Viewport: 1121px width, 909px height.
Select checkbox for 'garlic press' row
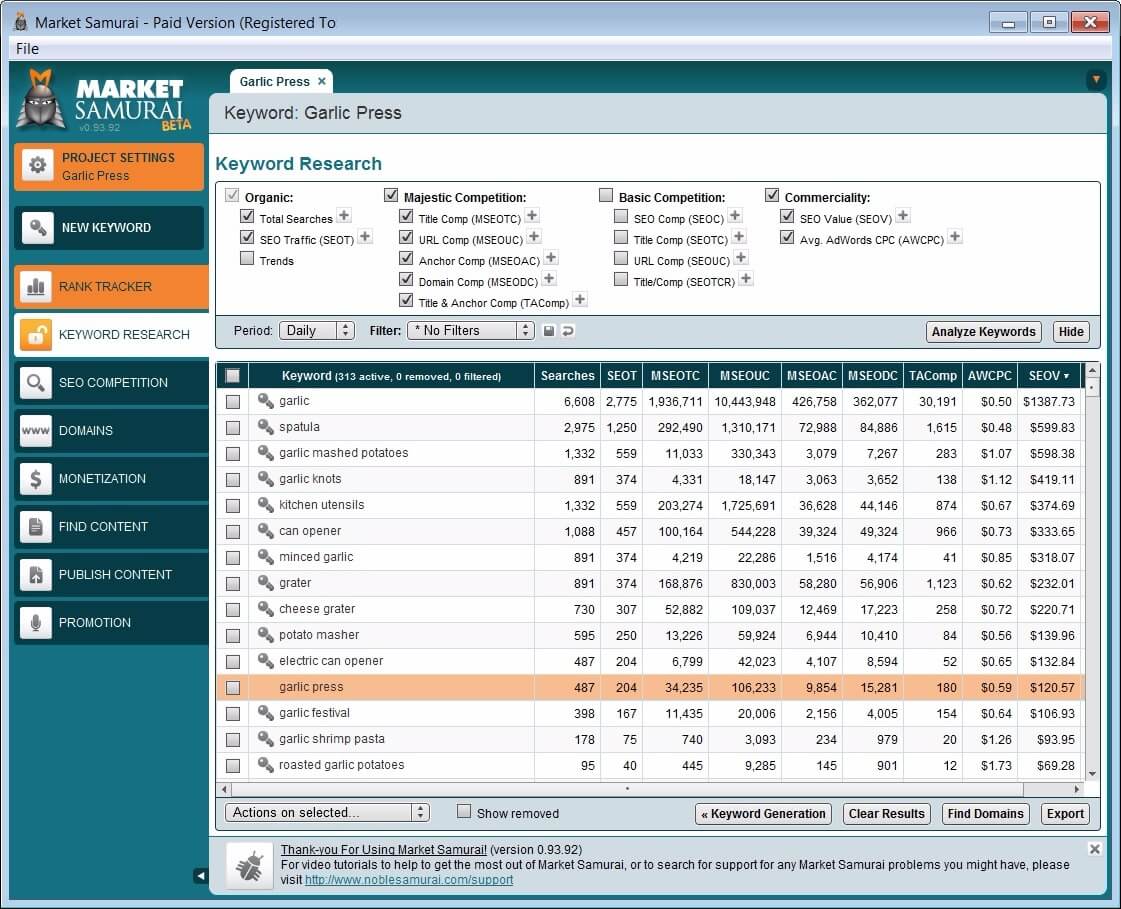pyautogui.click(x=233, y=688)
